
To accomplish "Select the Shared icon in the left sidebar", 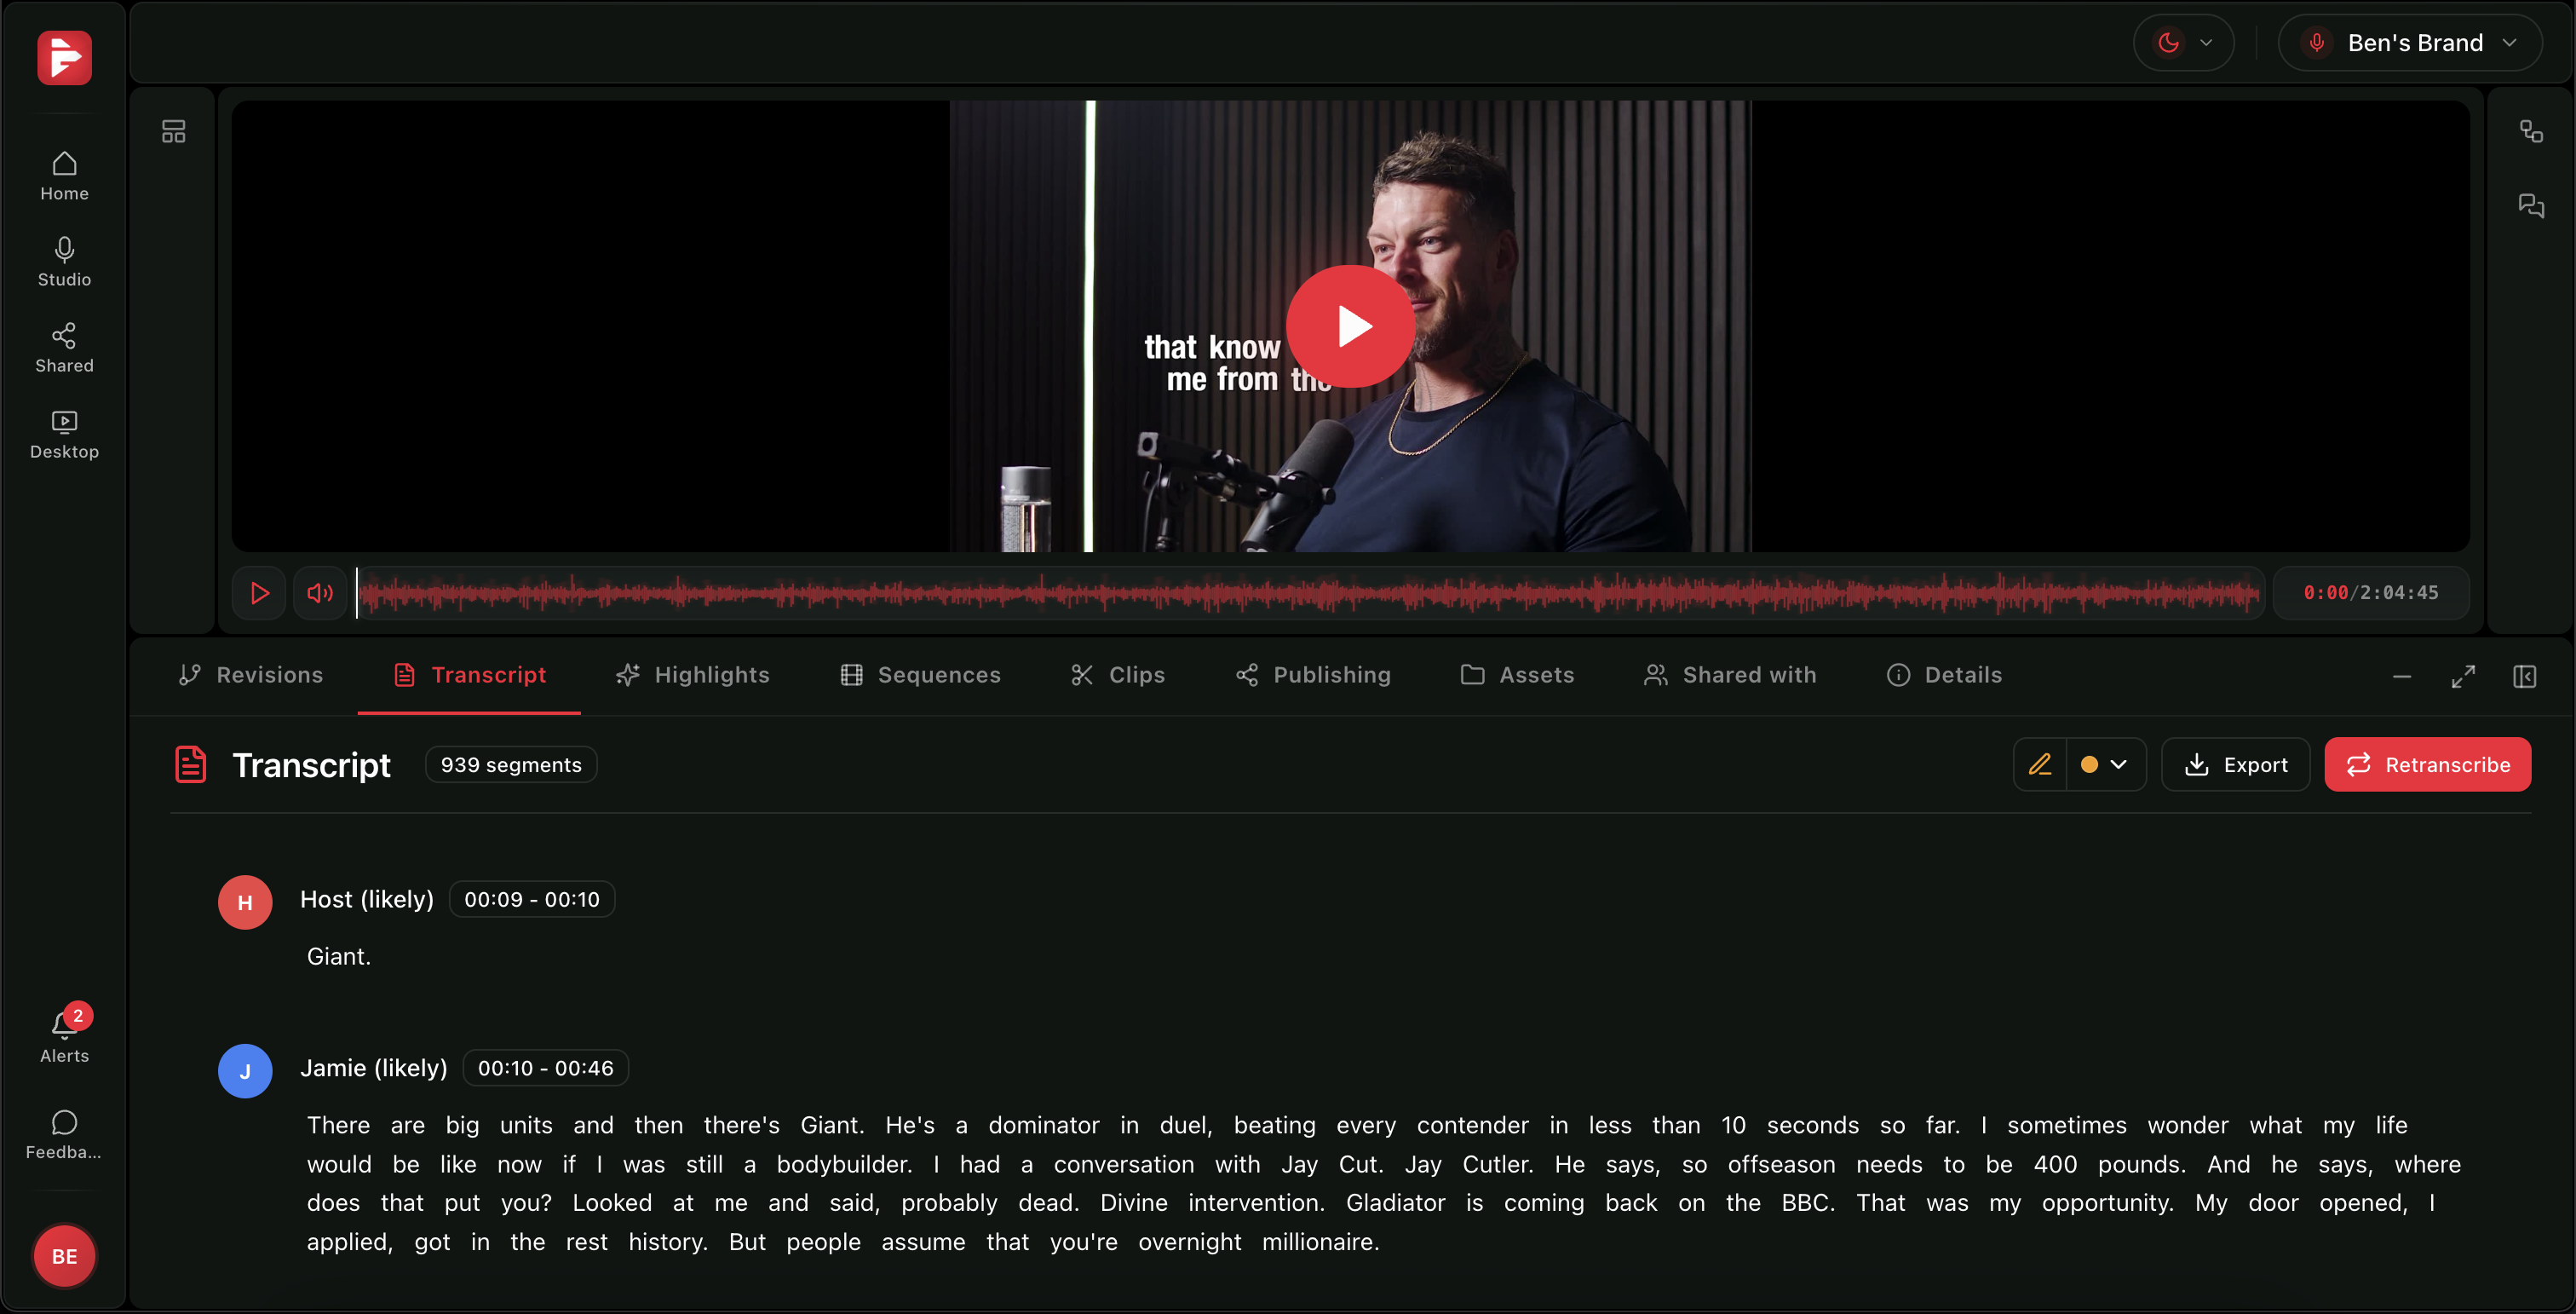I will [63, 347].
